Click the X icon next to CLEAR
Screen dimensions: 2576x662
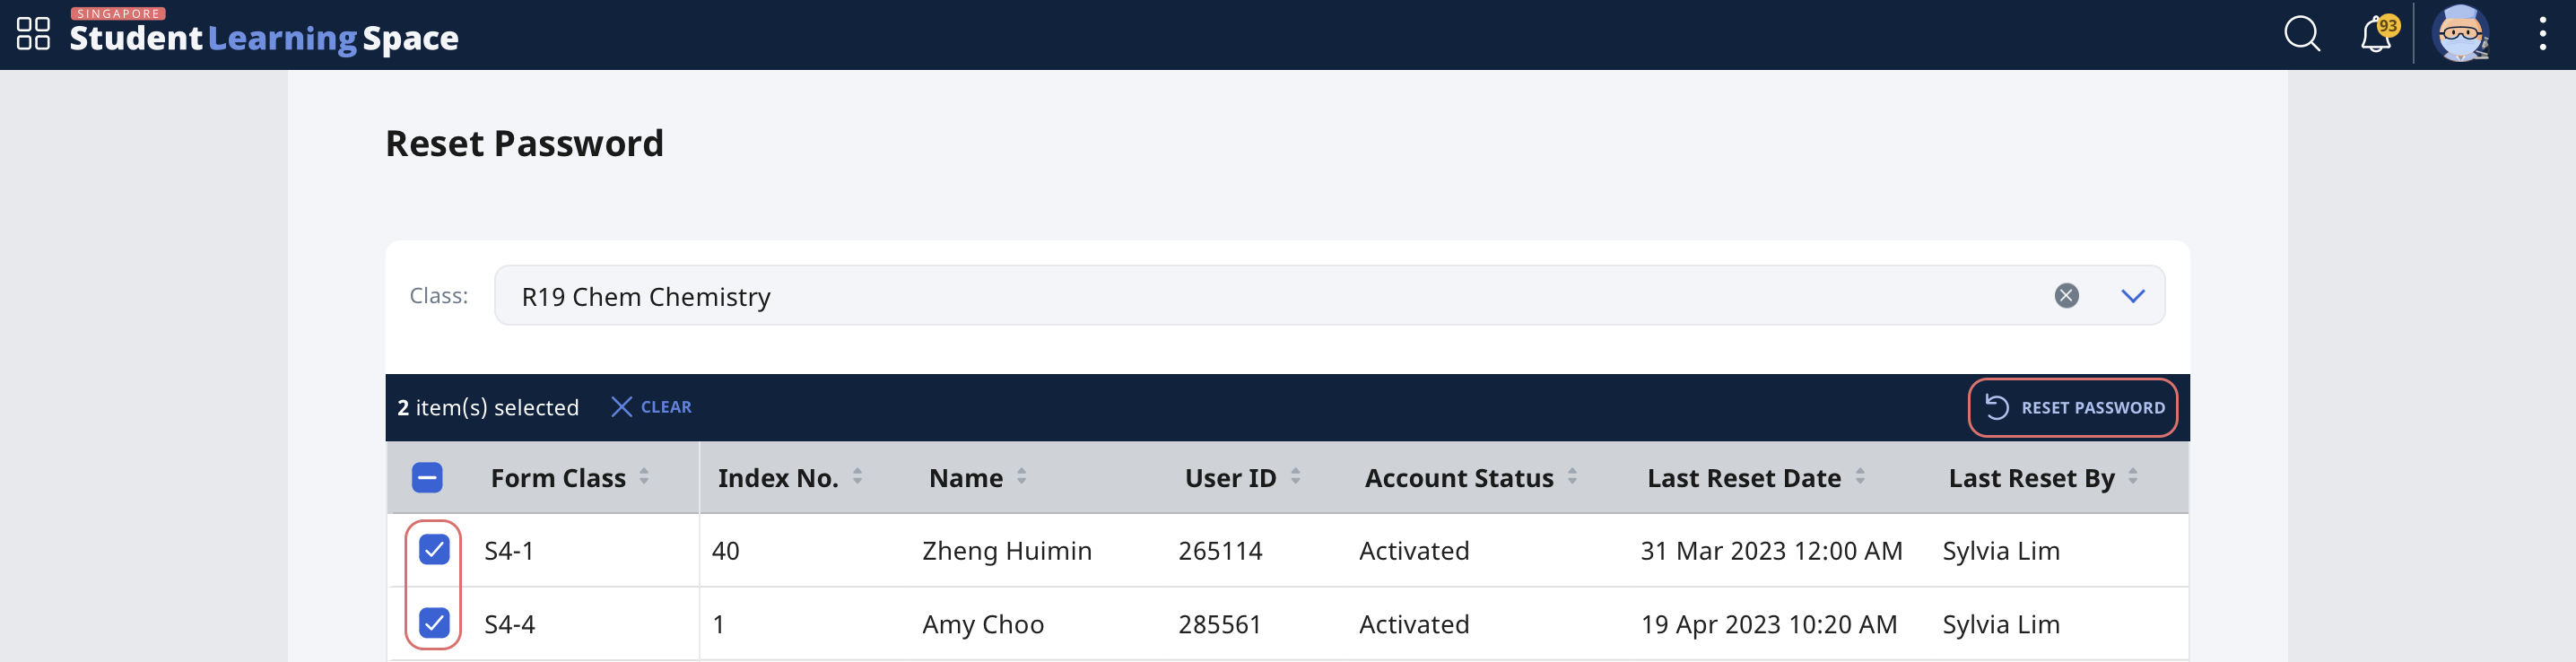(622, 407)
